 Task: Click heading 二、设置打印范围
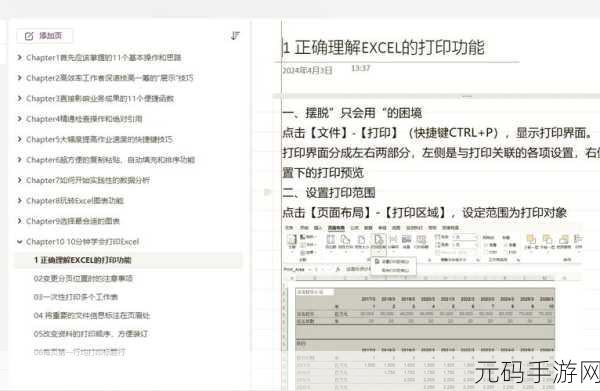(329, 192)
